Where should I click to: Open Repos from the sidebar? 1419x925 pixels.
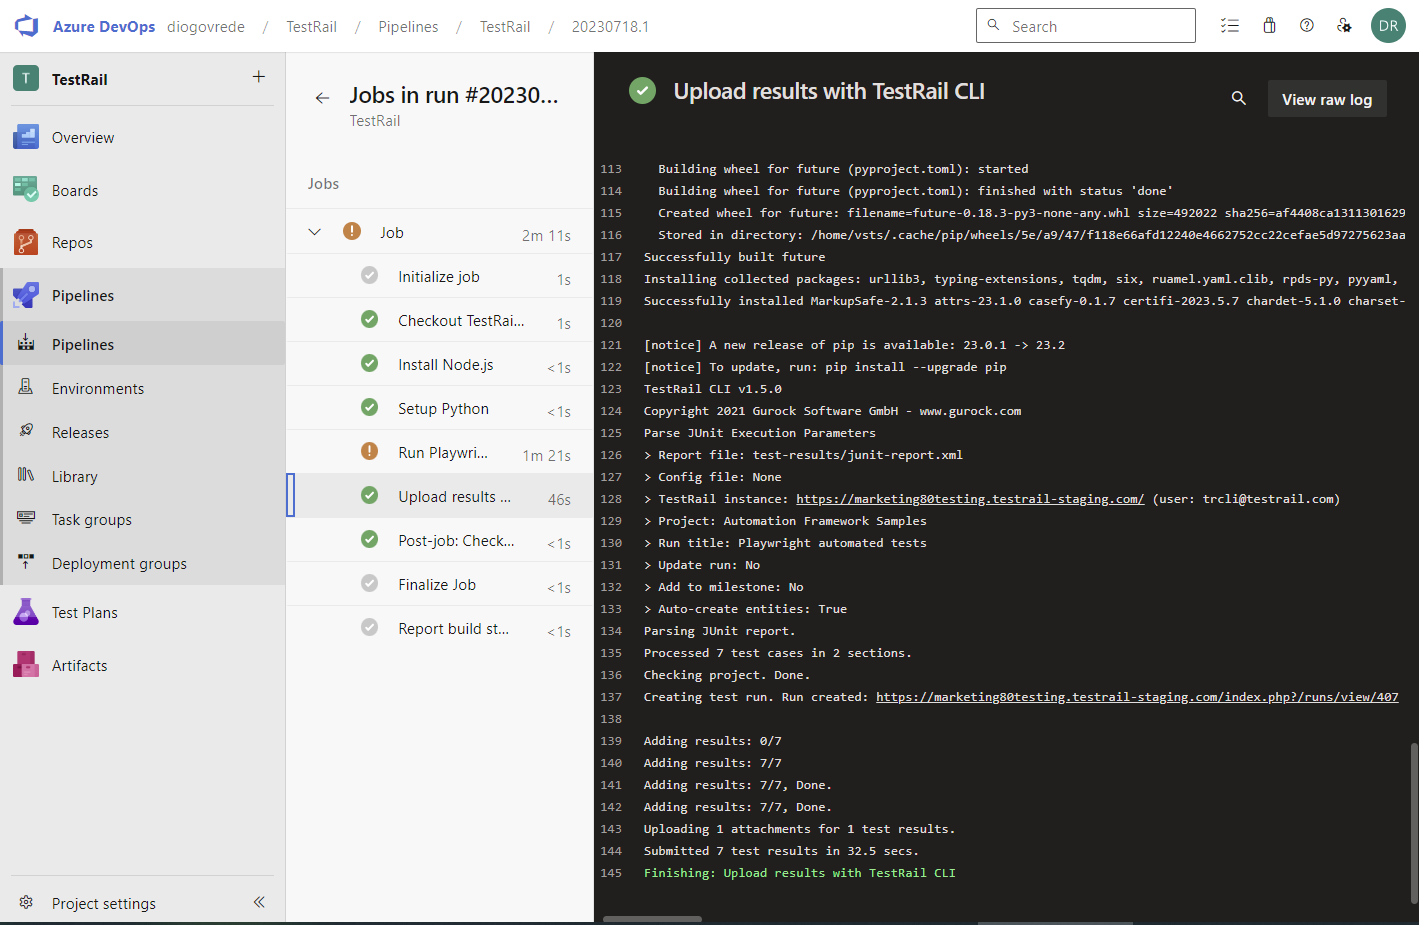[x=71, y=243]
